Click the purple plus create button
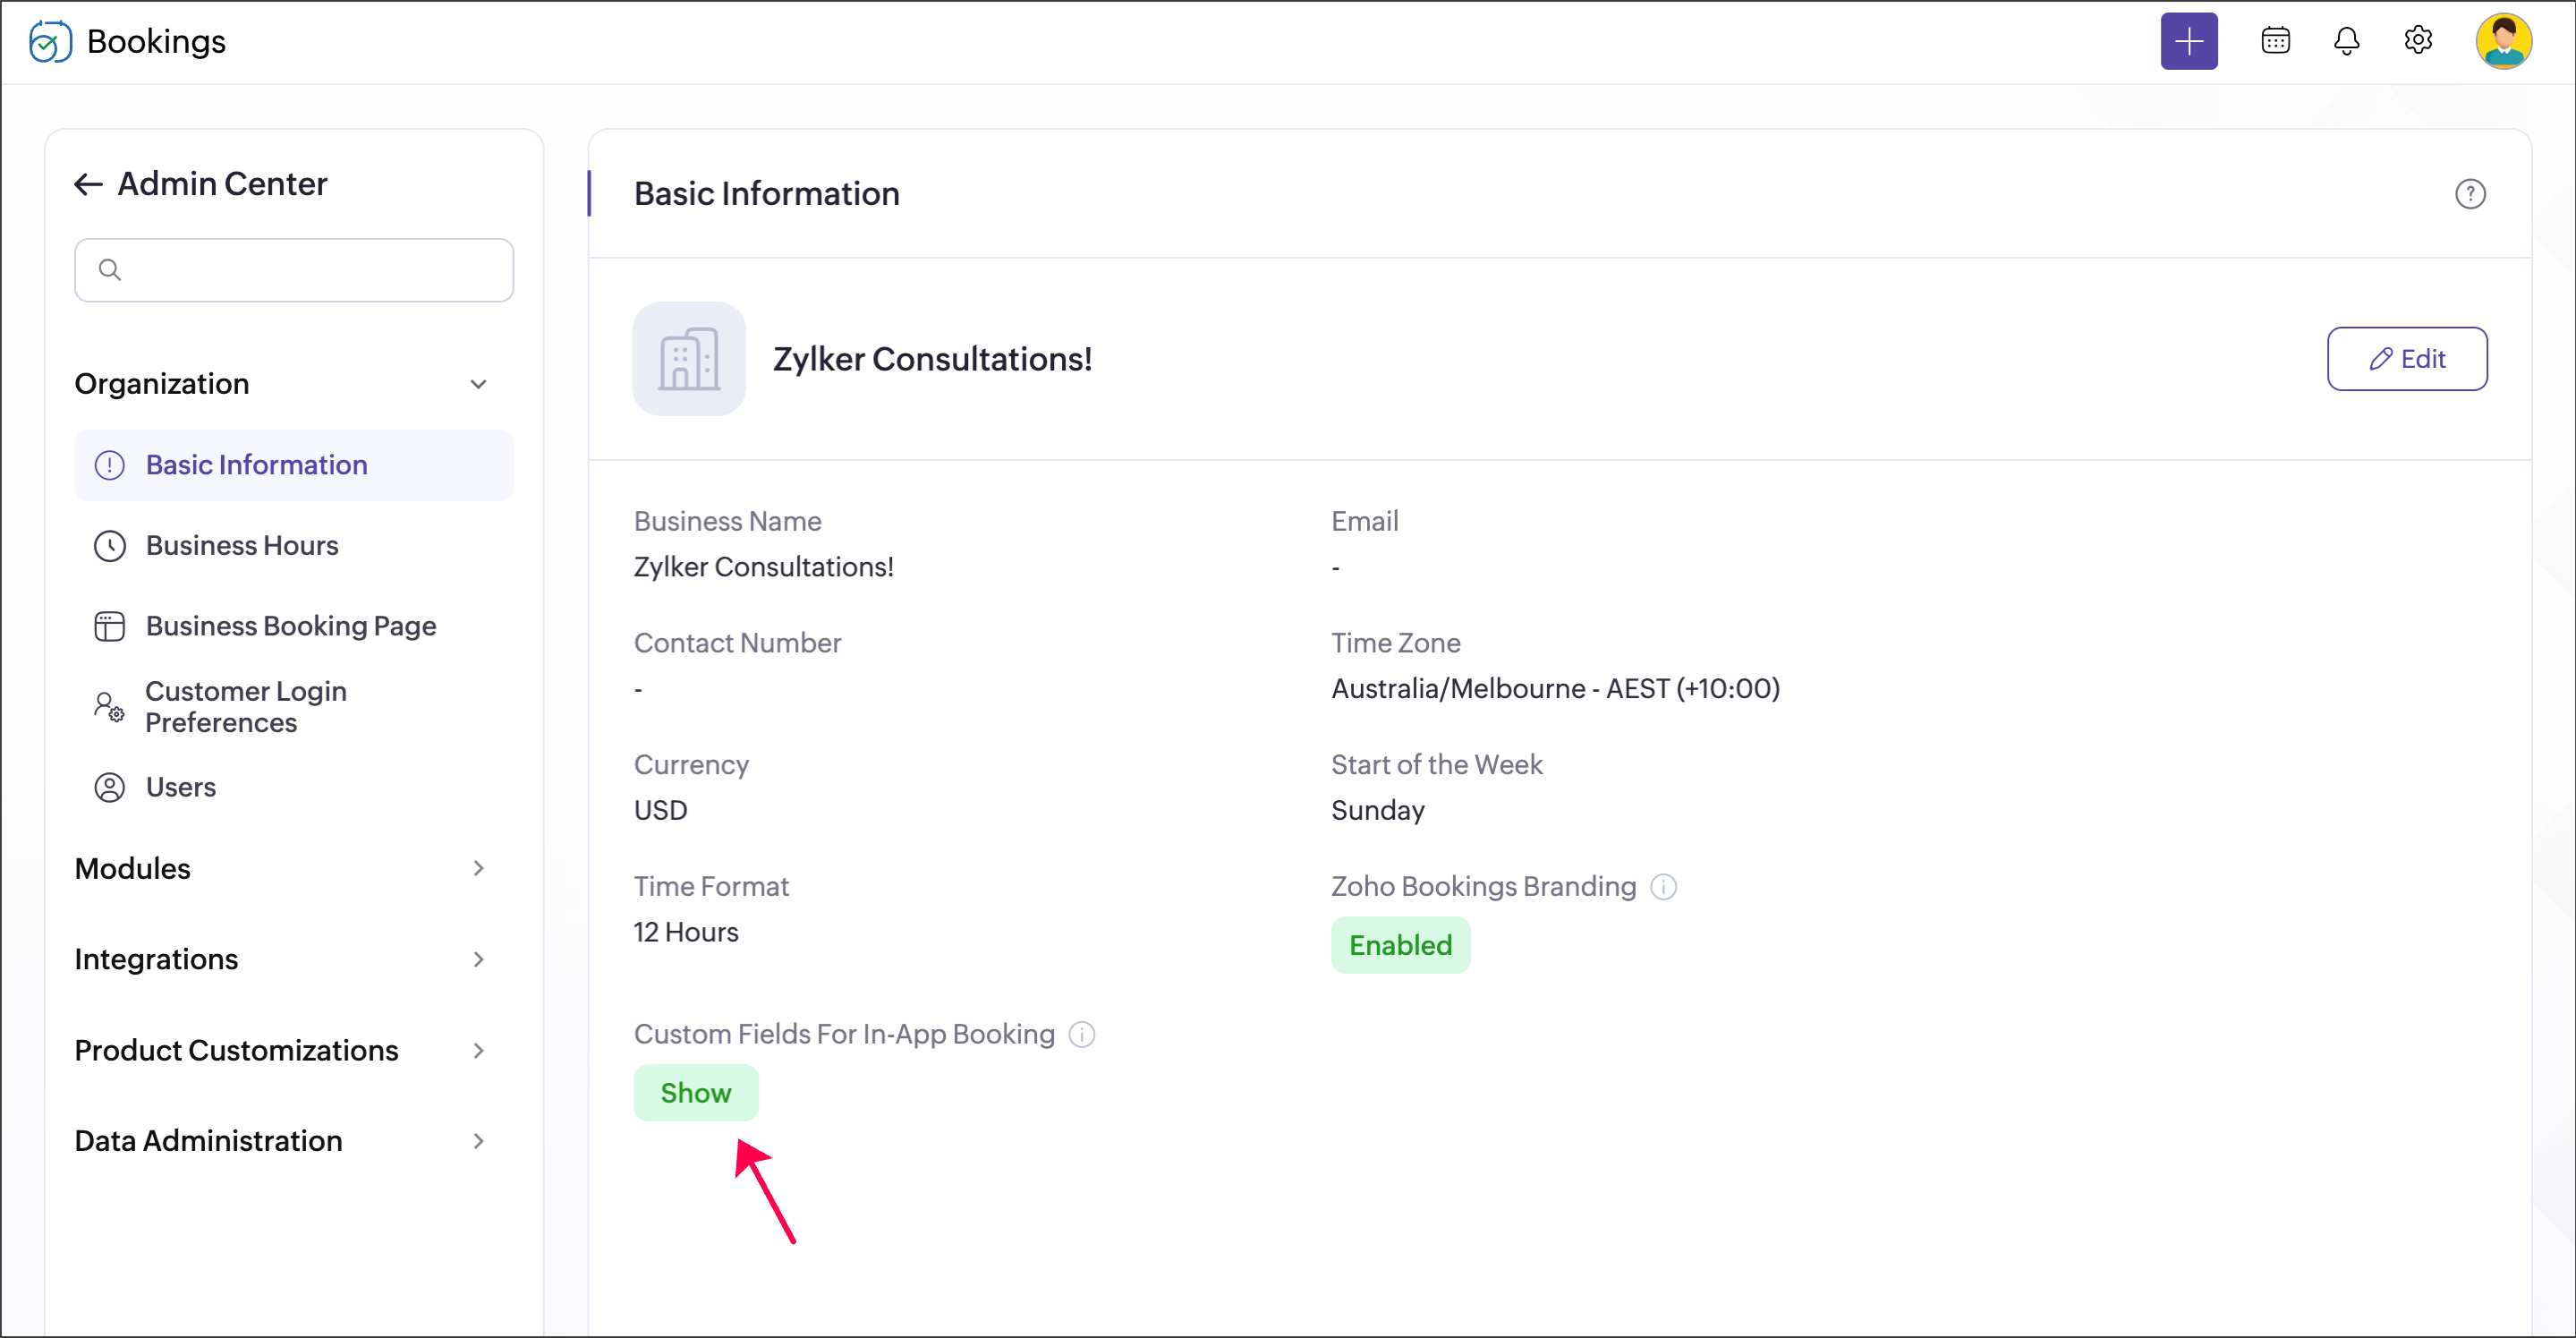Screen dimensions: 2576x1338 (2188, 41)
